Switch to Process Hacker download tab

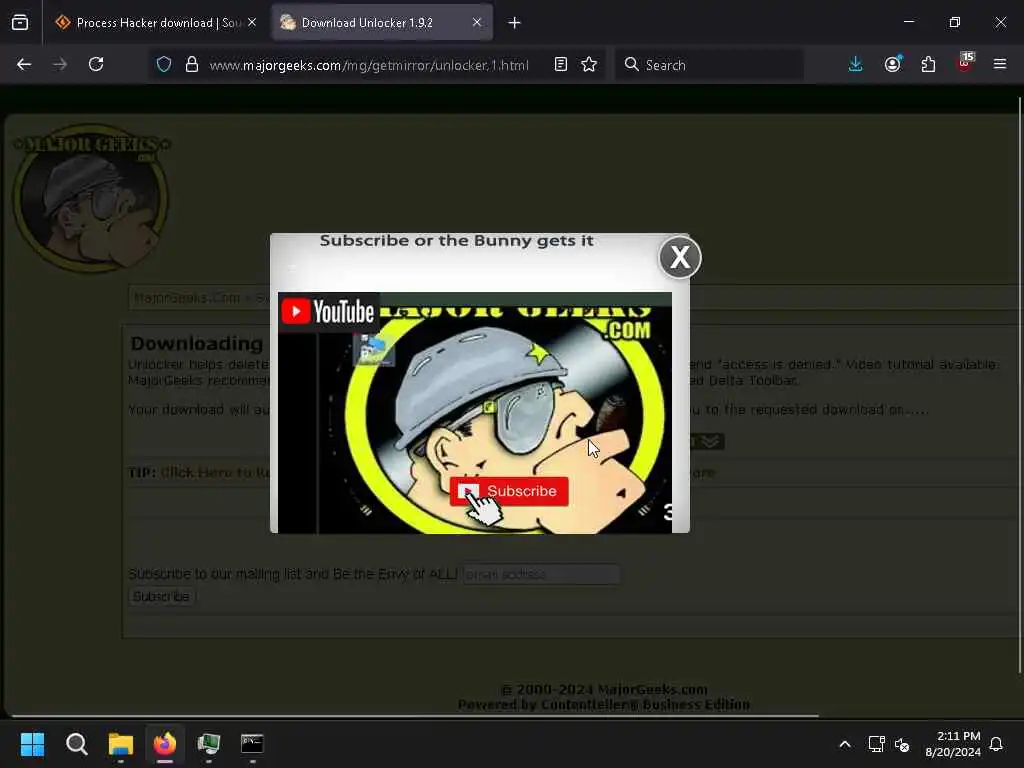click(157, 23)
